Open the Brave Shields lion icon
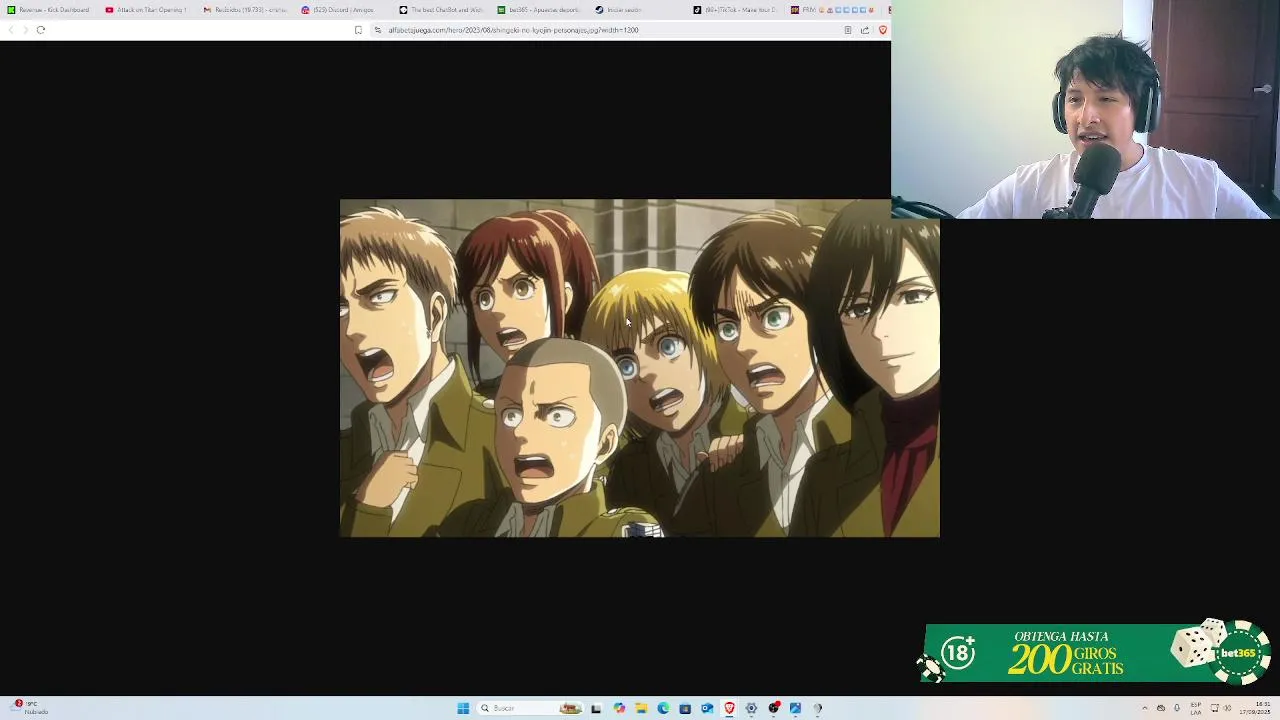1280x720 pixels. [x=882, y=30]
